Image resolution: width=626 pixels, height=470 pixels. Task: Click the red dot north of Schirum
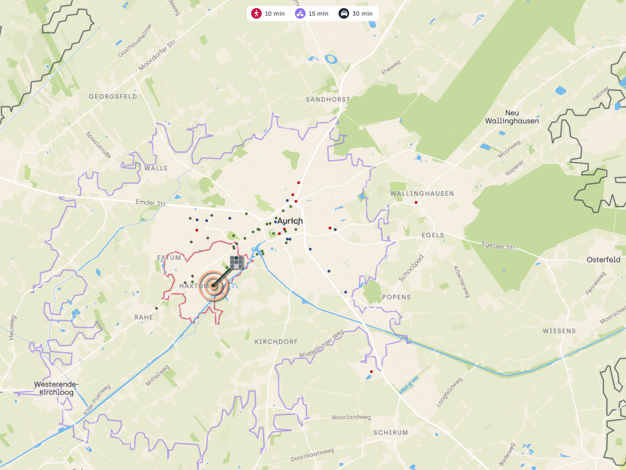click(x=371, y=372)
